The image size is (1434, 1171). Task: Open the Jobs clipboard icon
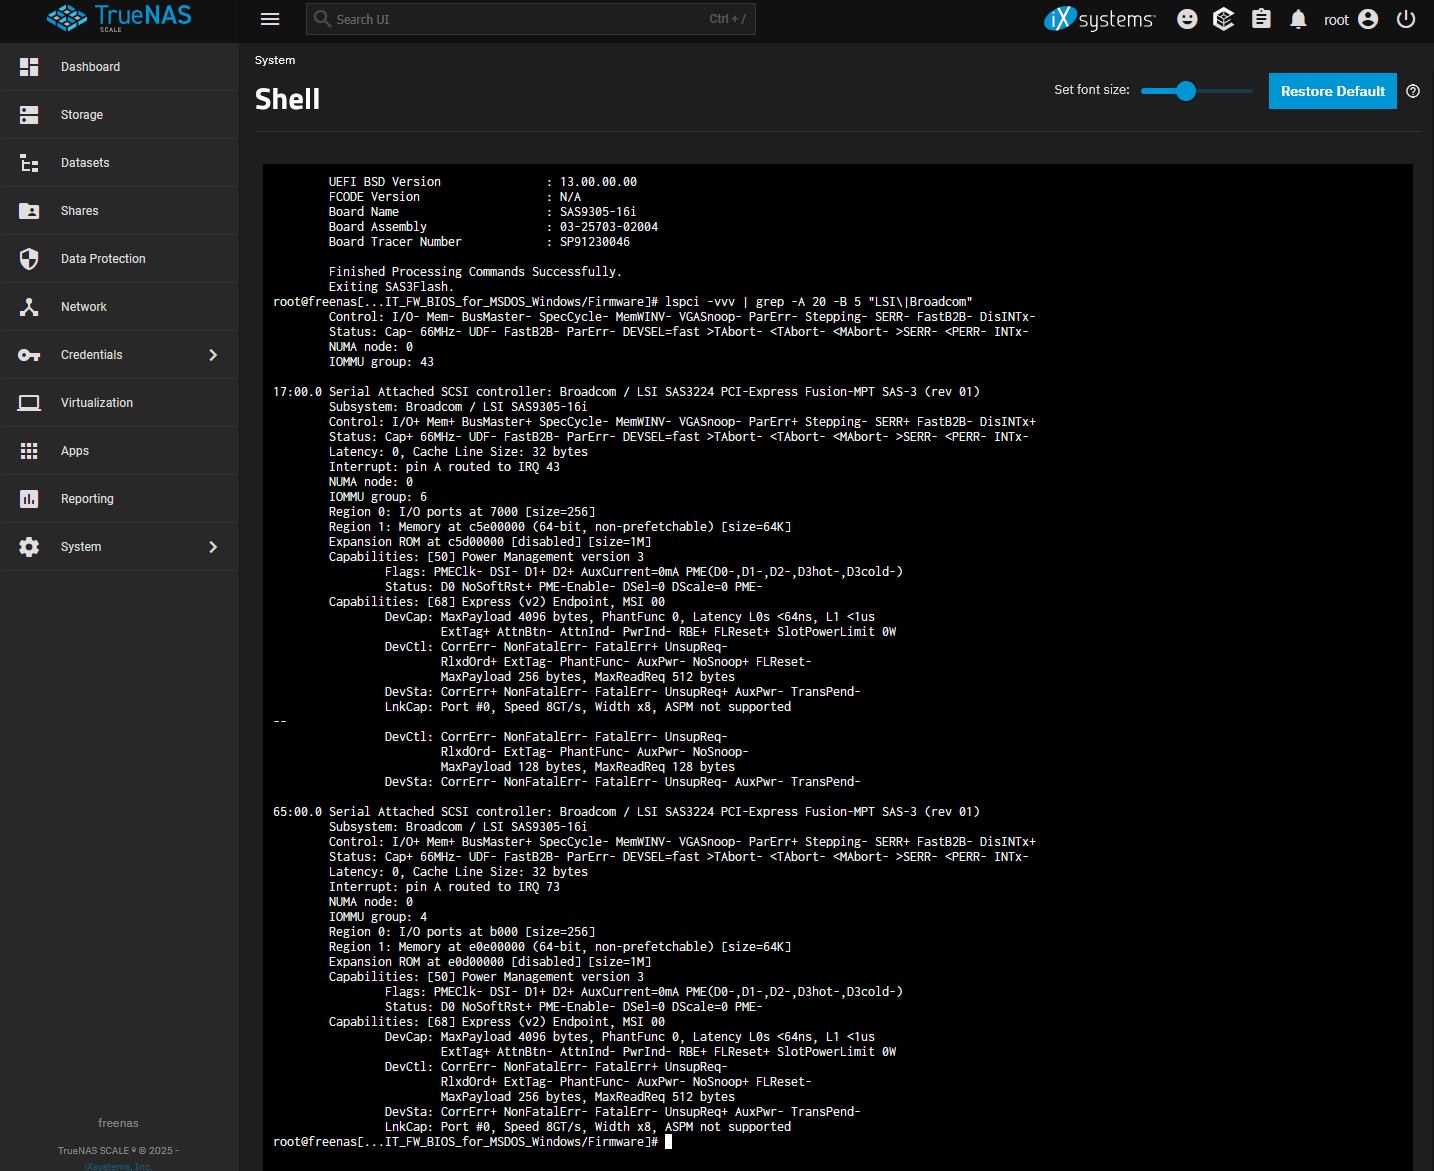pos(1261,19)
